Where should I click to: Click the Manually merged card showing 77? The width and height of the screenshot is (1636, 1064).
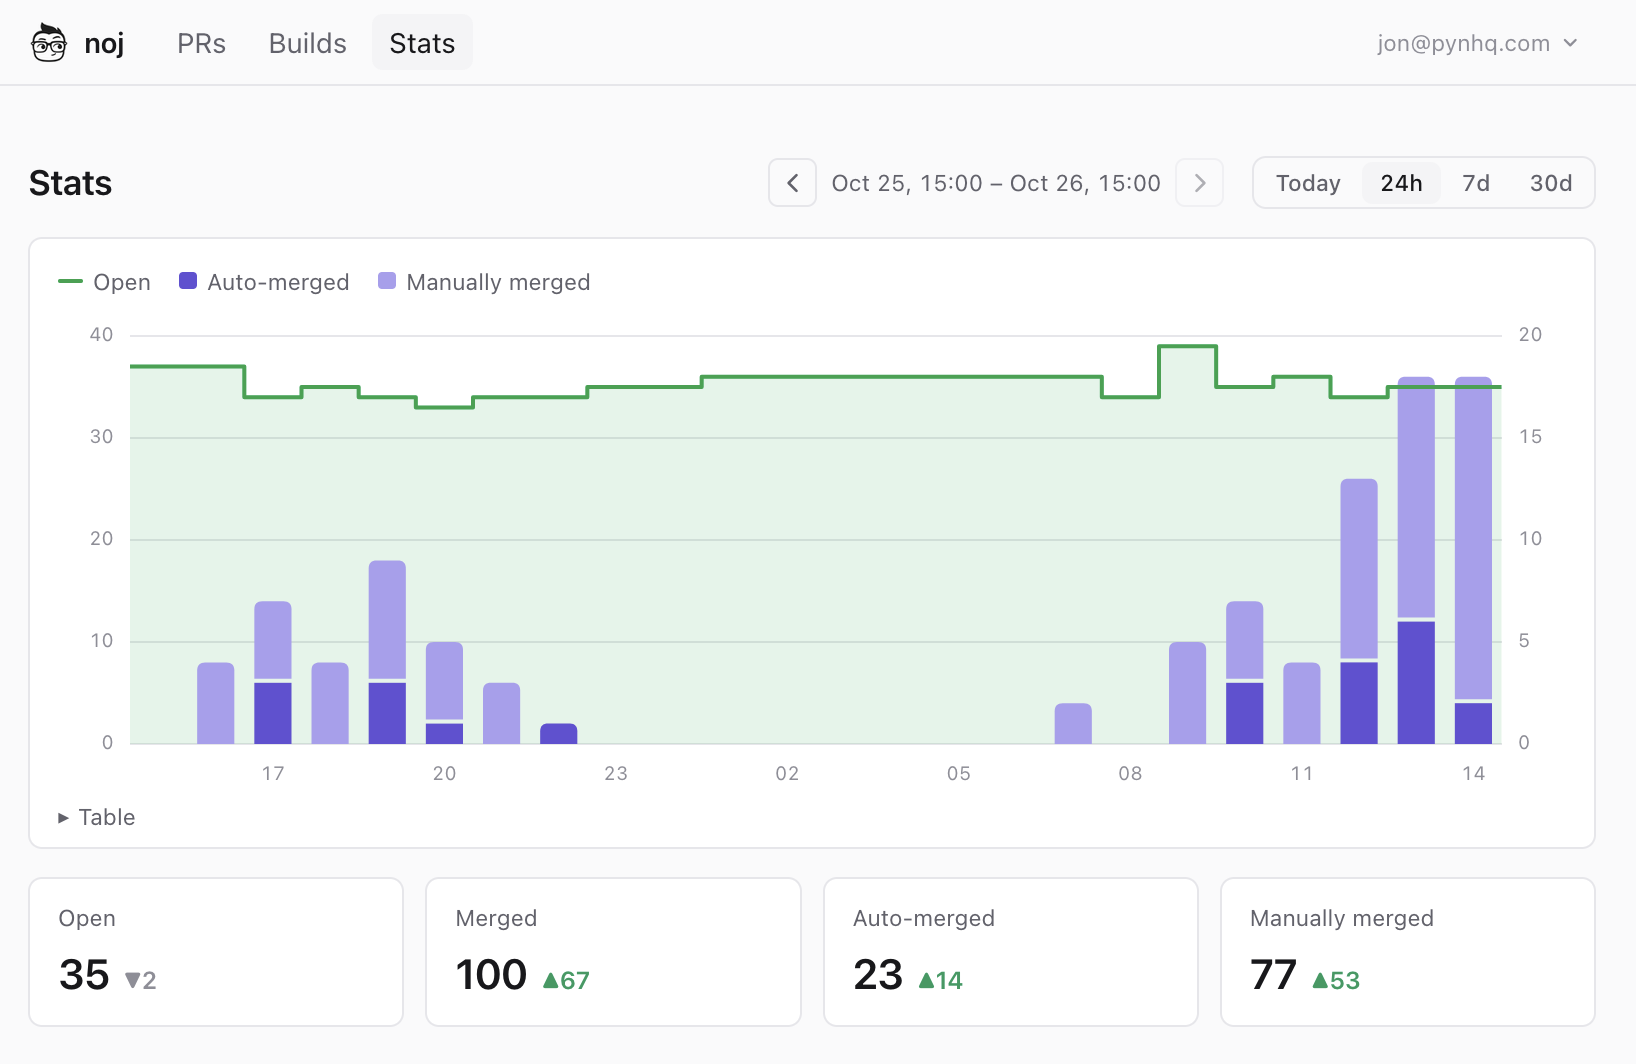coord(1407,952)
